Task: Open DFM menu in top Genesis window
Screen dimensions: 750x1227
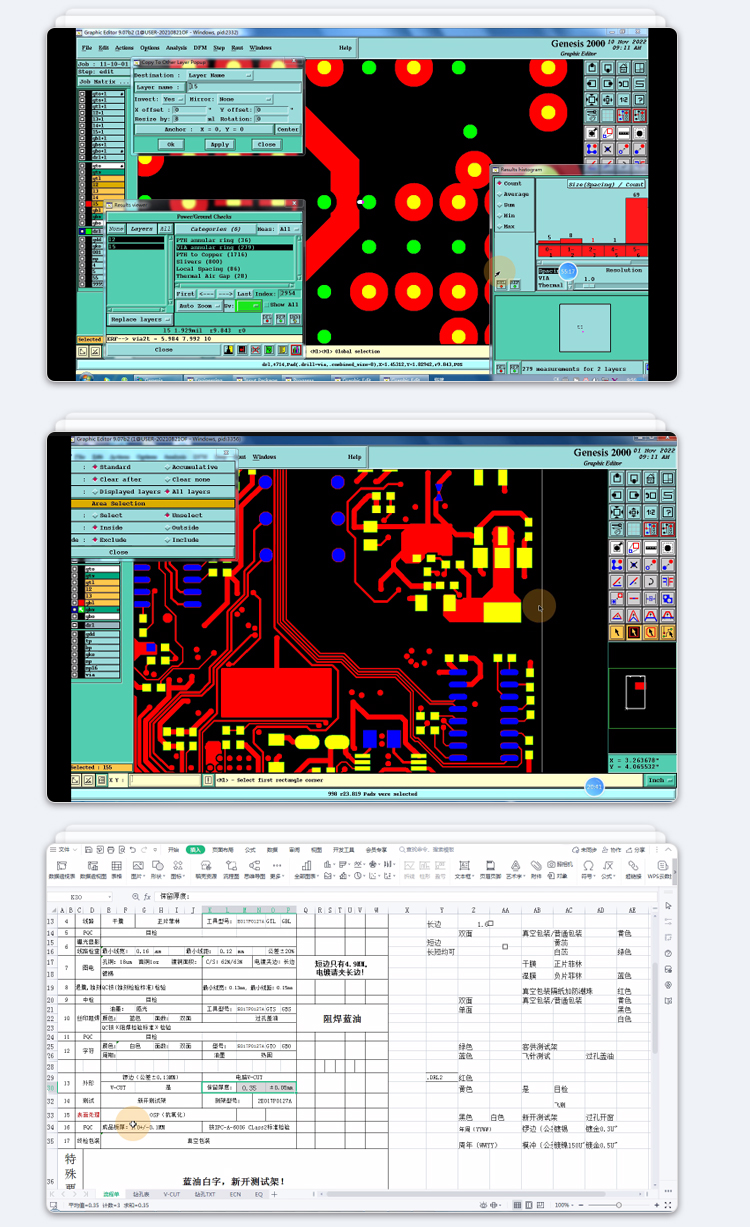Action: pyautogui.click(x=200, y=47)
